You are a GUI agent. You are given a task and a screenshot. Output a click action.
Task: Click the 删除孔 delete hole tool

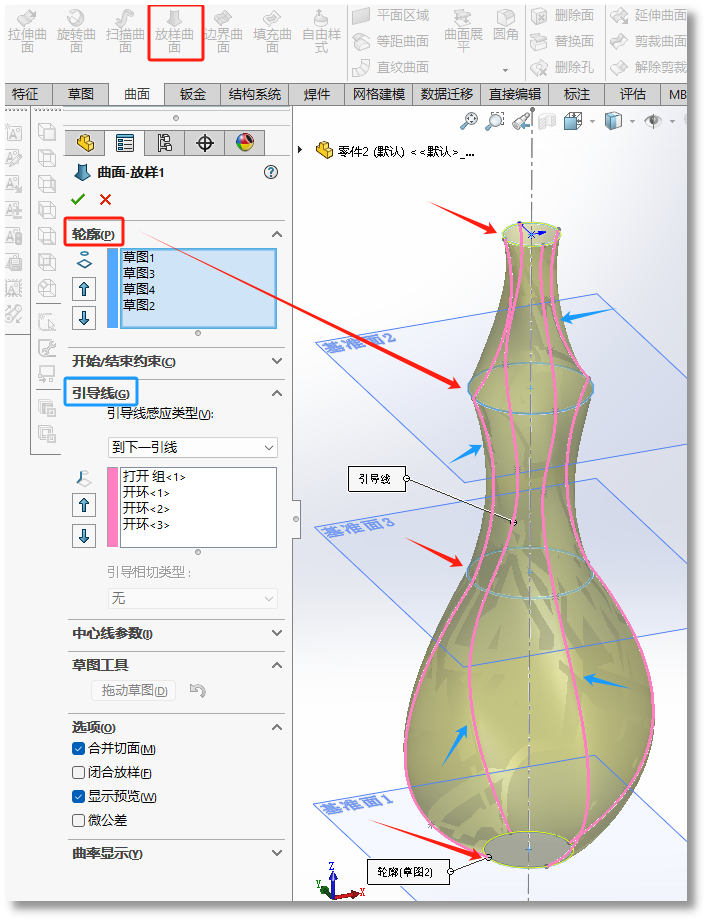pyautogui.click(x=562, y=67)
